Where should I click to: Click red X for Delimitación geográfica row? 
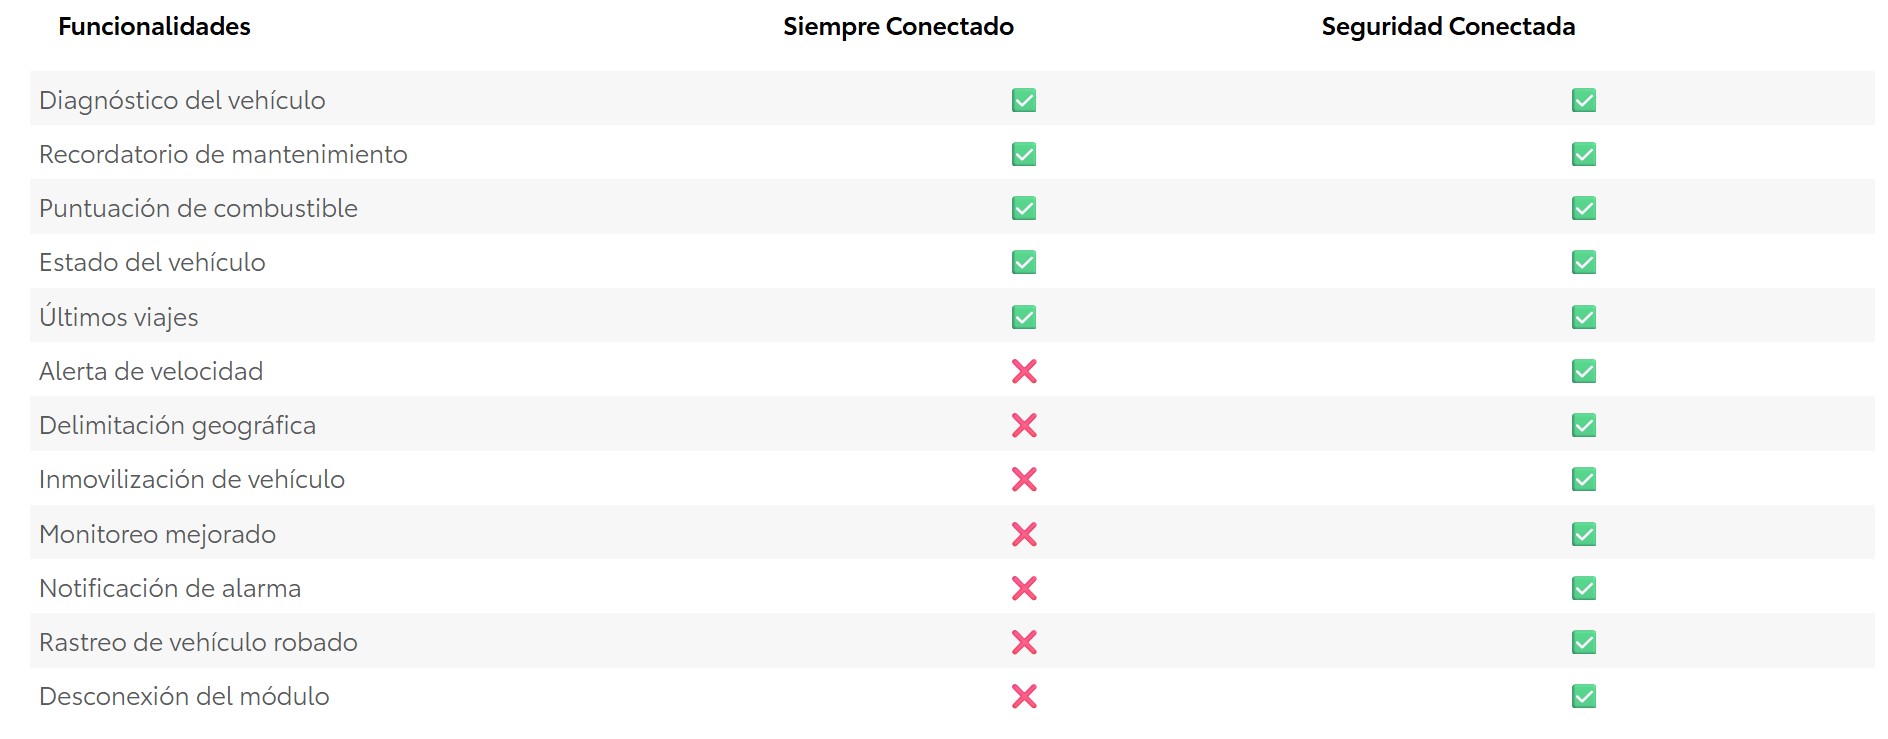[x=1023, y=425]
